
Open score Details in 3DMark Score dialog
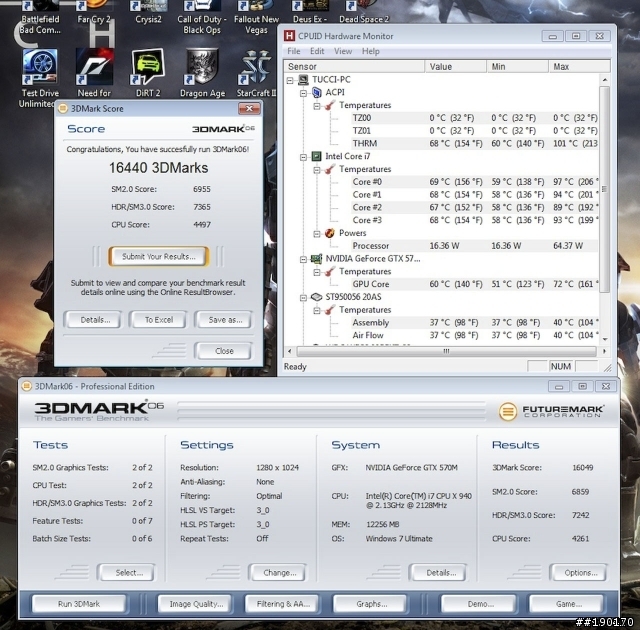point(95,319)
